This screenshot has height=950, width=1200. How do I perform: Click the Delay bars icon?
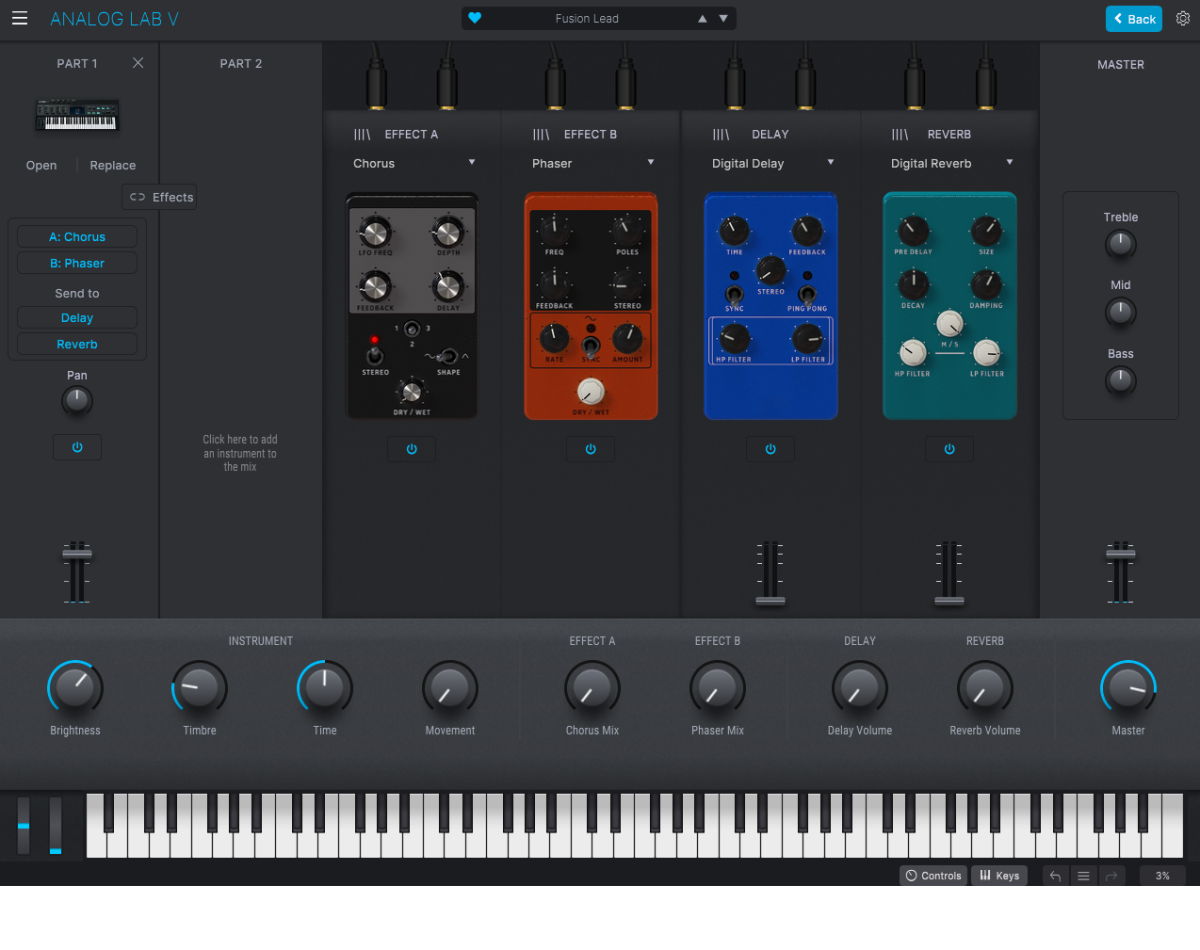pos(721,134)
